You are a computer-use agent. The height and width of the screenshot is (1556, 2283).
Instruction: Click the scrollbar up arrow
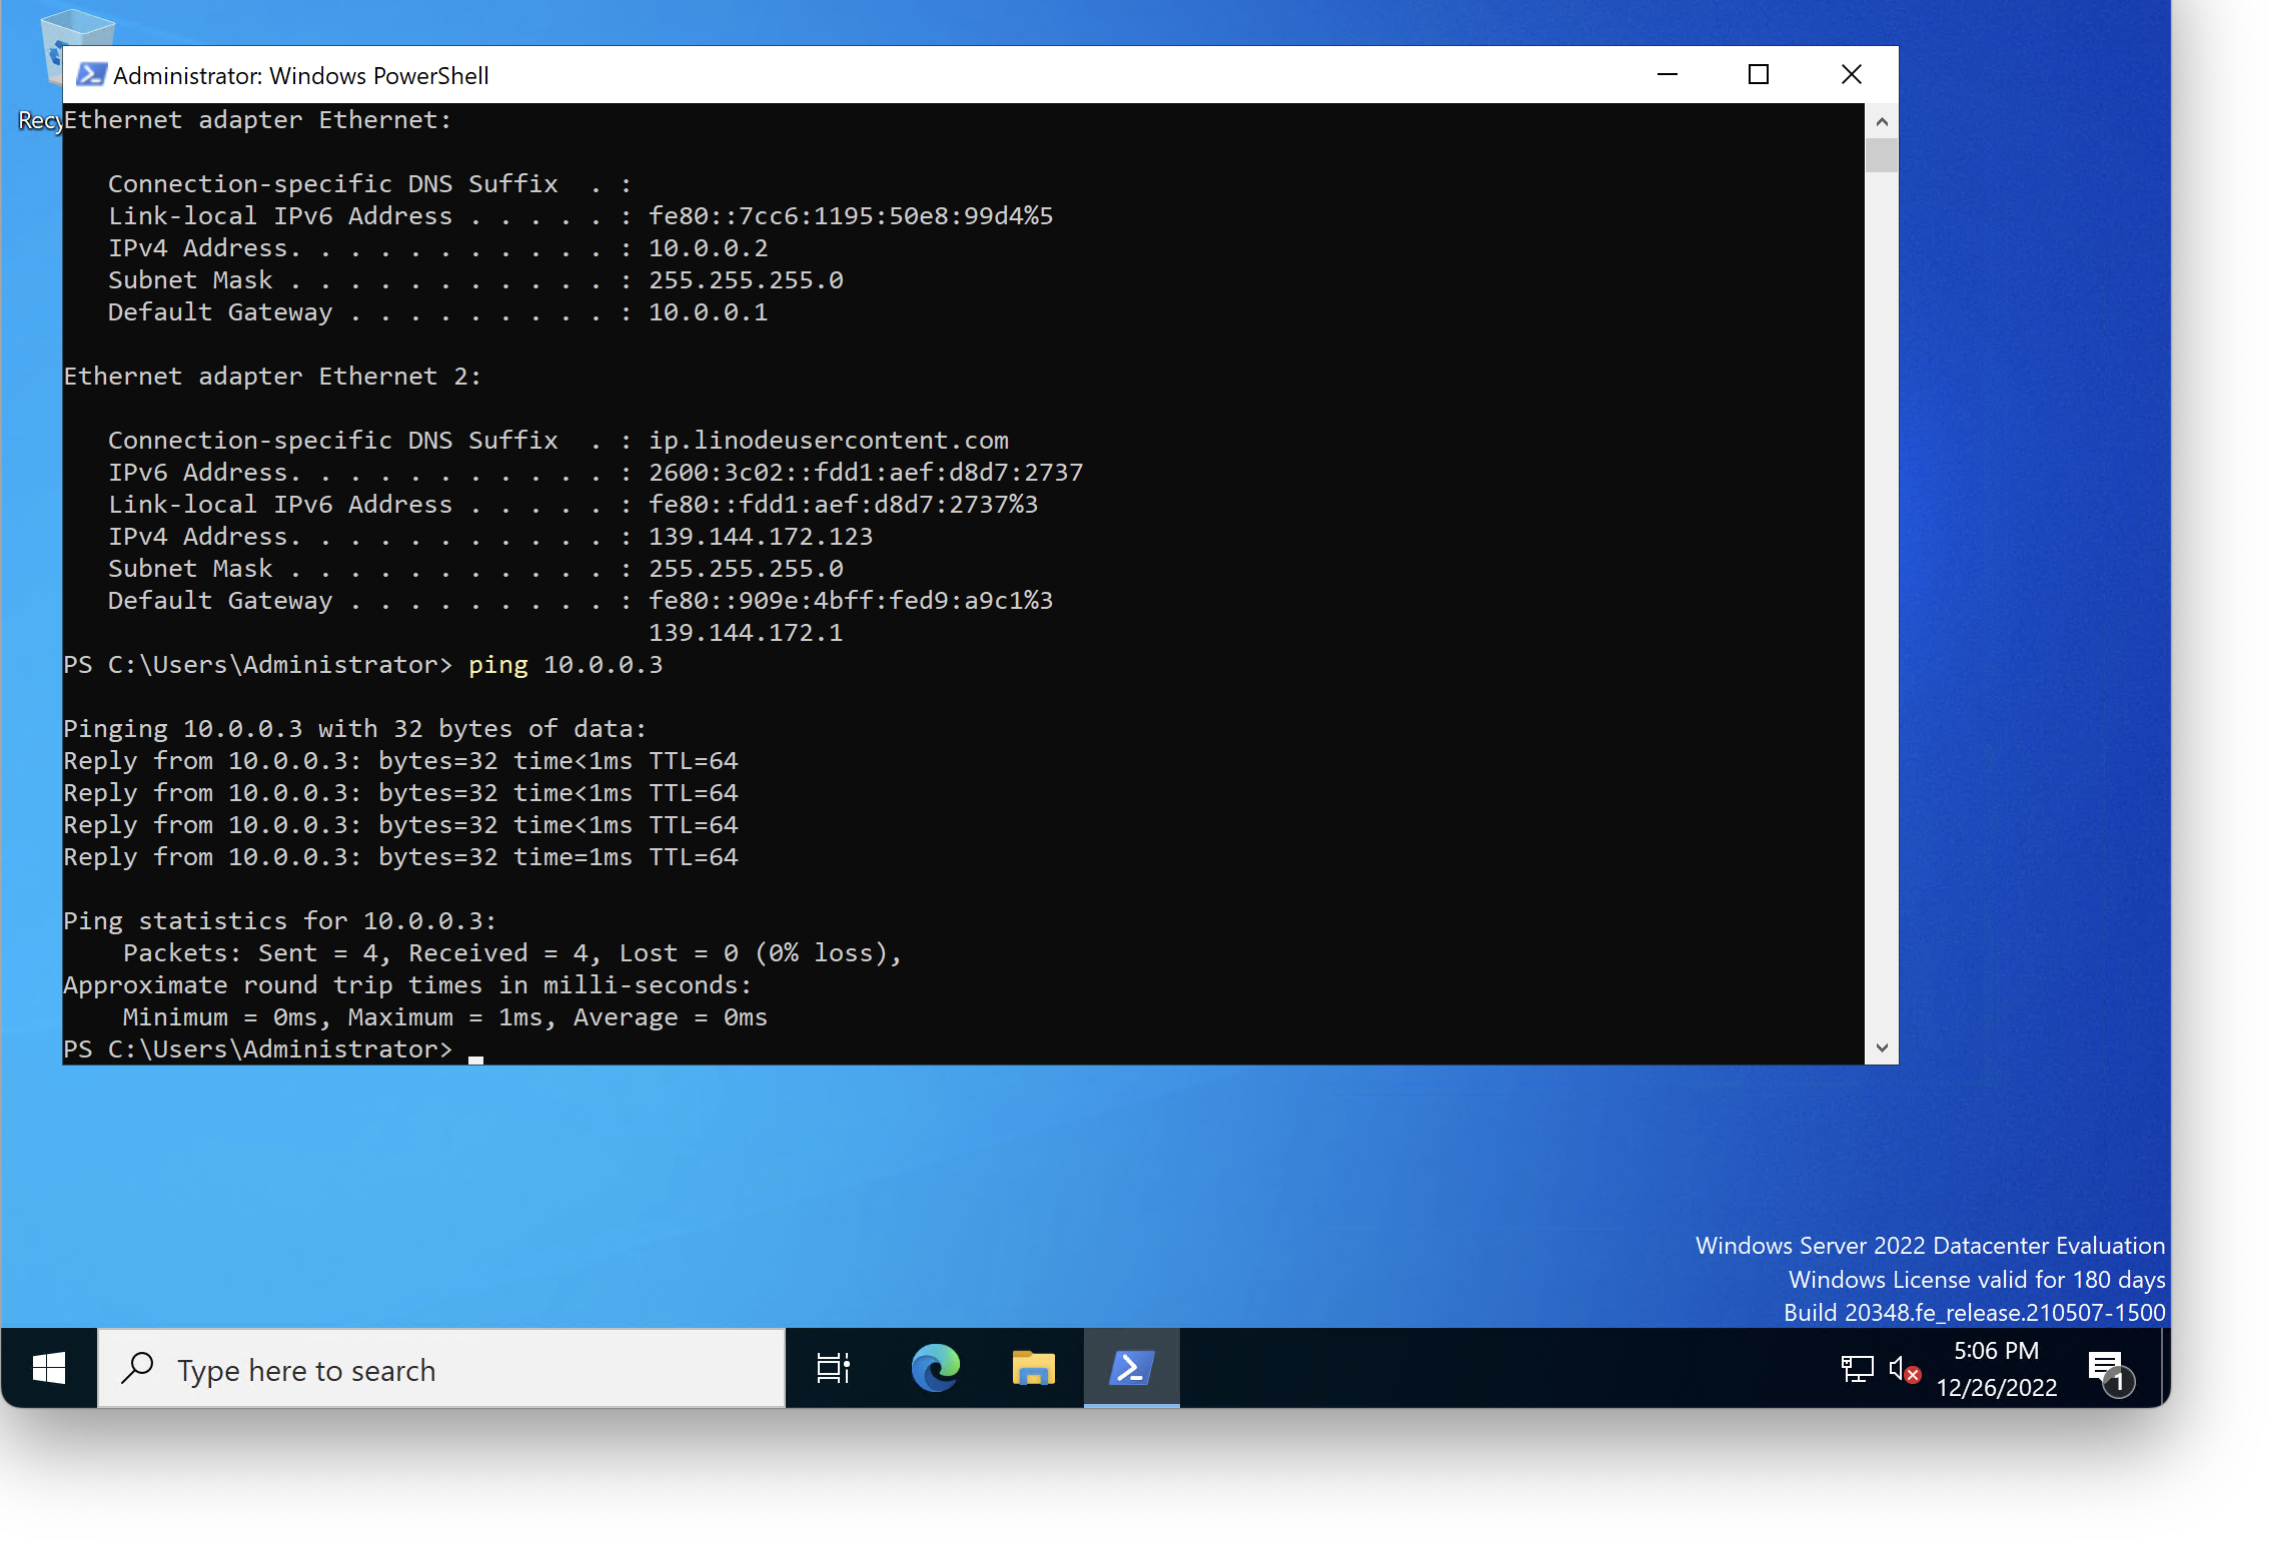[1881, 122]
